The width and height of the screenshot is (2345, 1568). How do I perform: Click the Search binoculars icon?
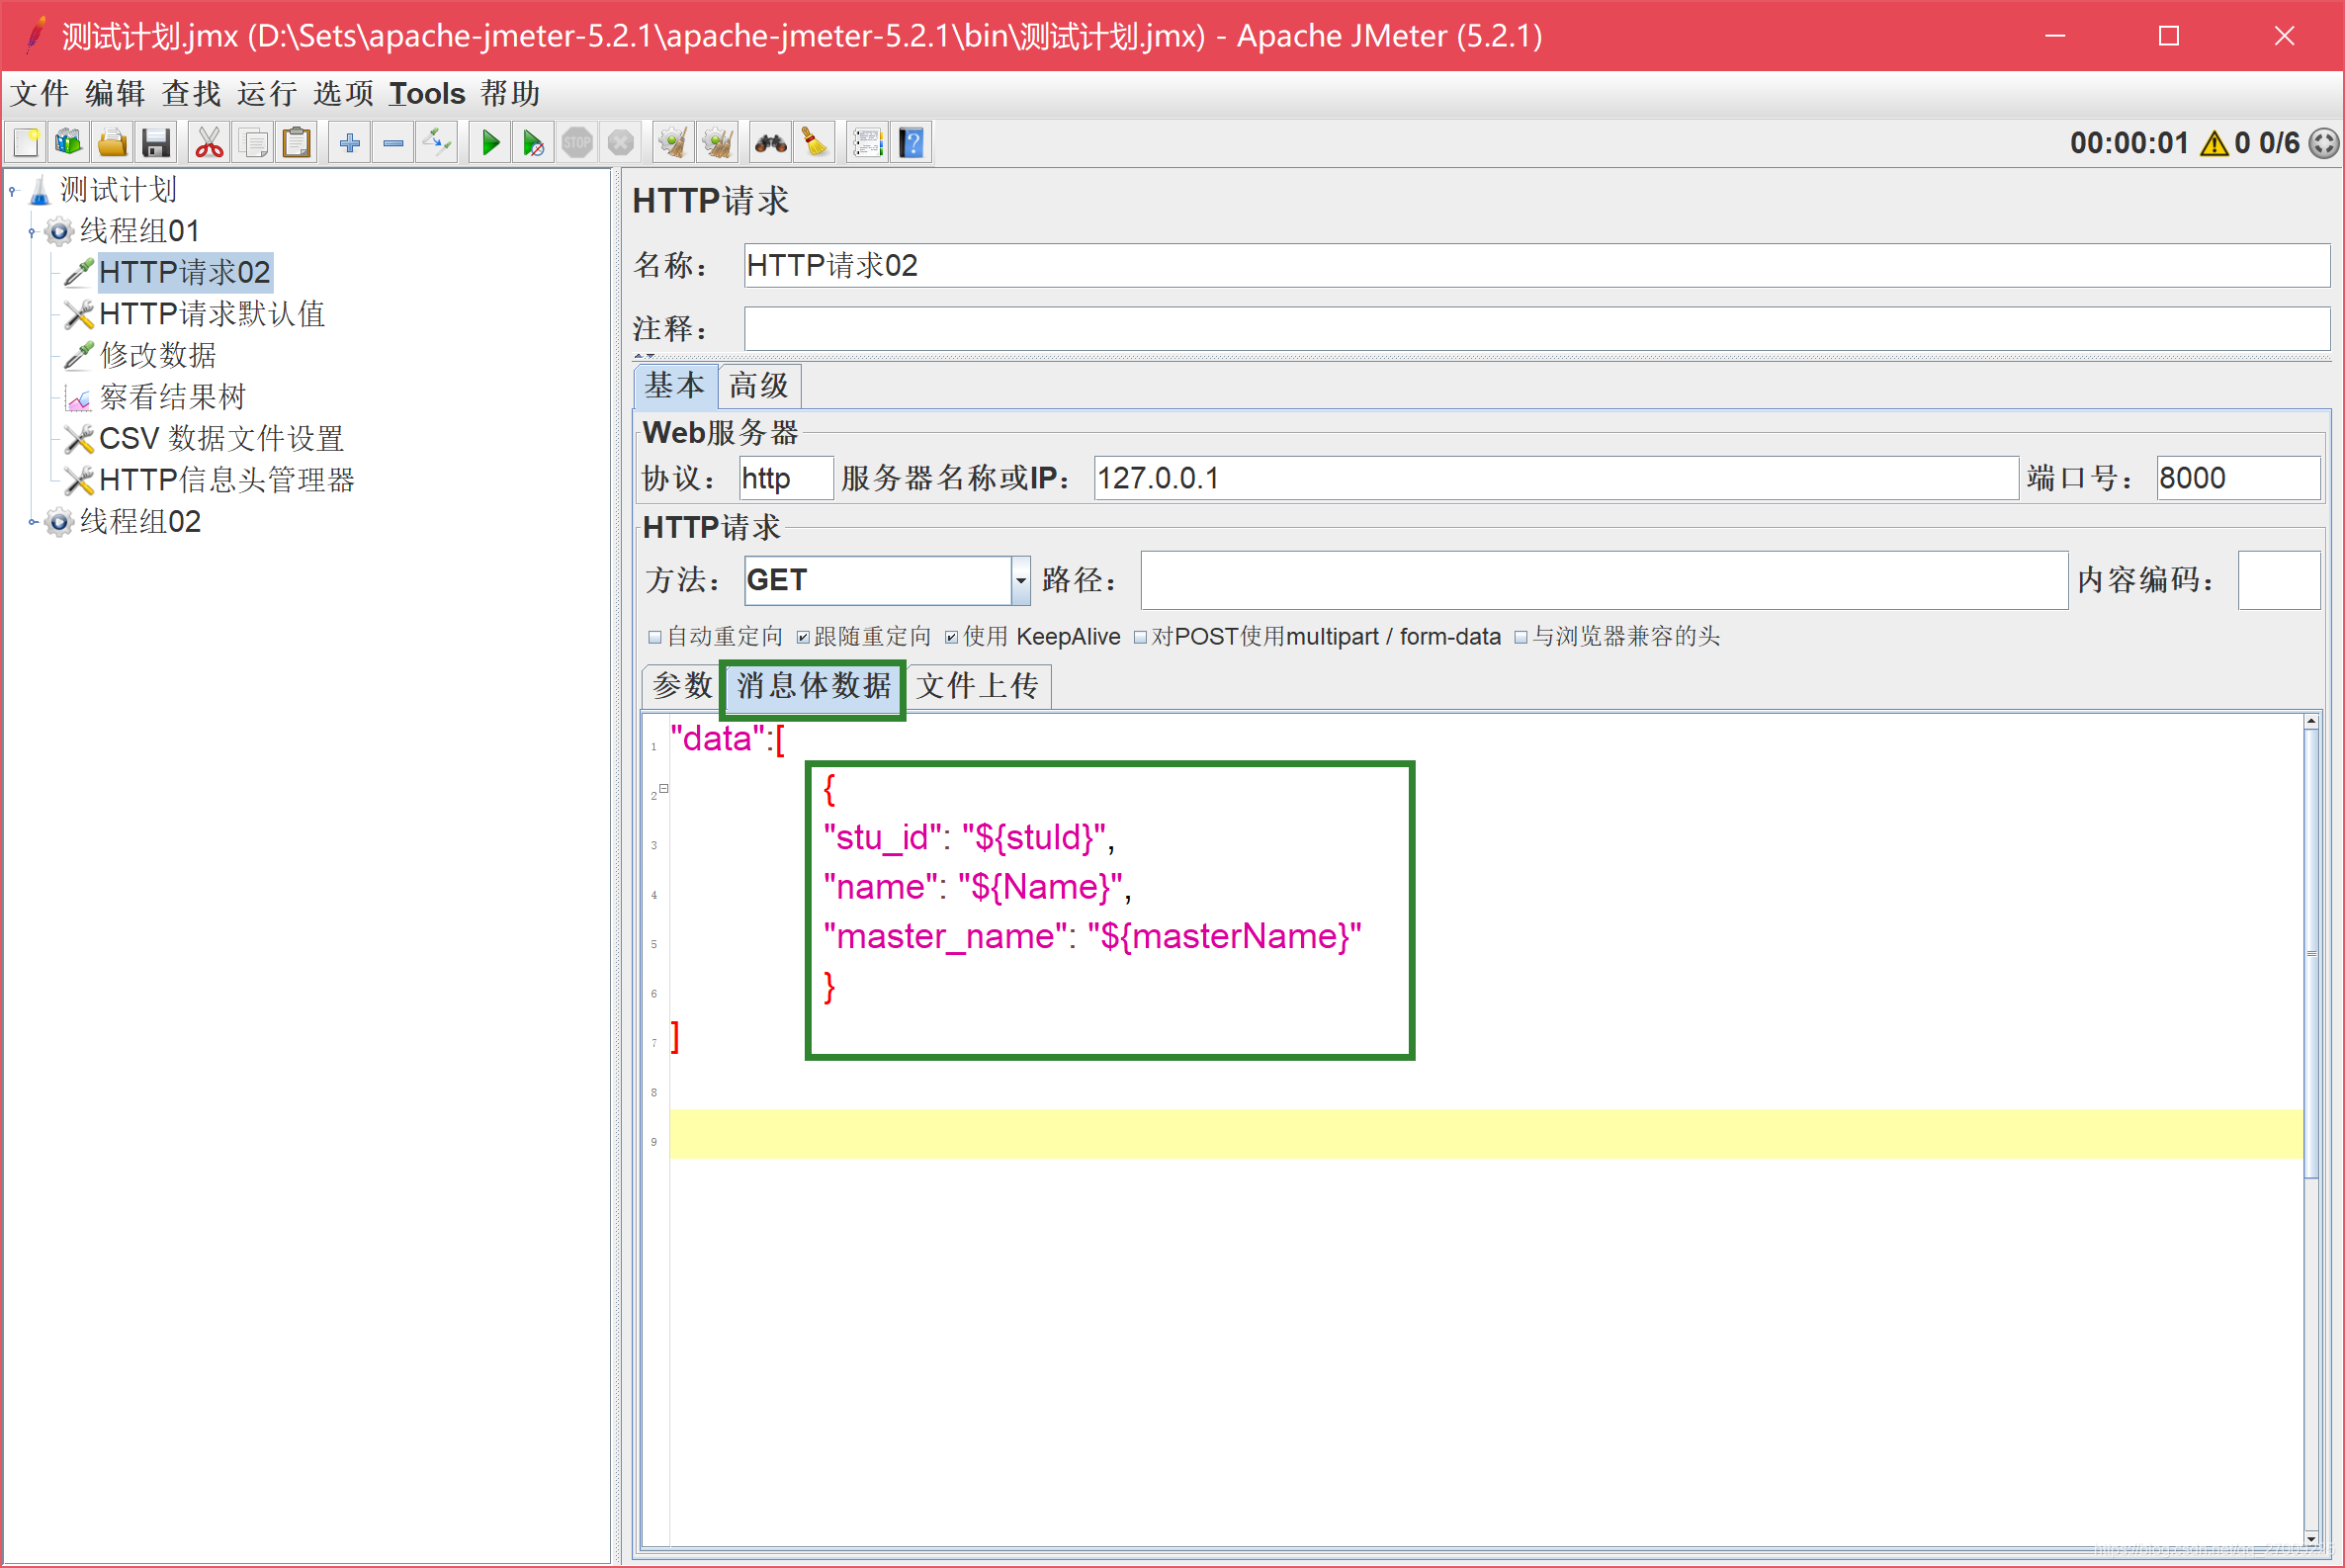tap(770, 143)
